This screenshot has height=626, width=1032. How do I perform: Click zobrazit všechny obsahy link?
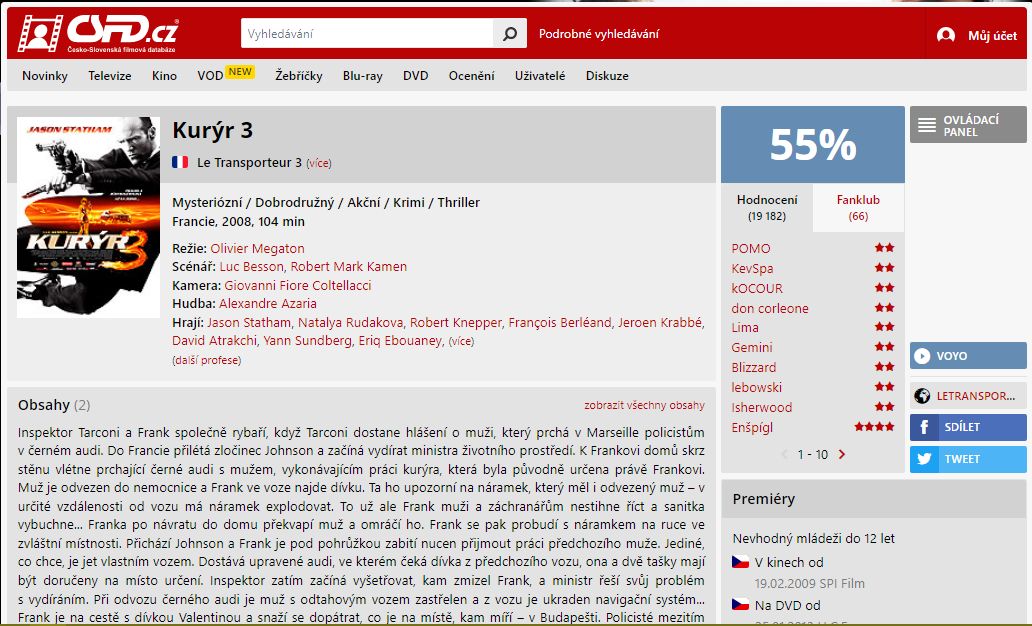click(644, 405)
